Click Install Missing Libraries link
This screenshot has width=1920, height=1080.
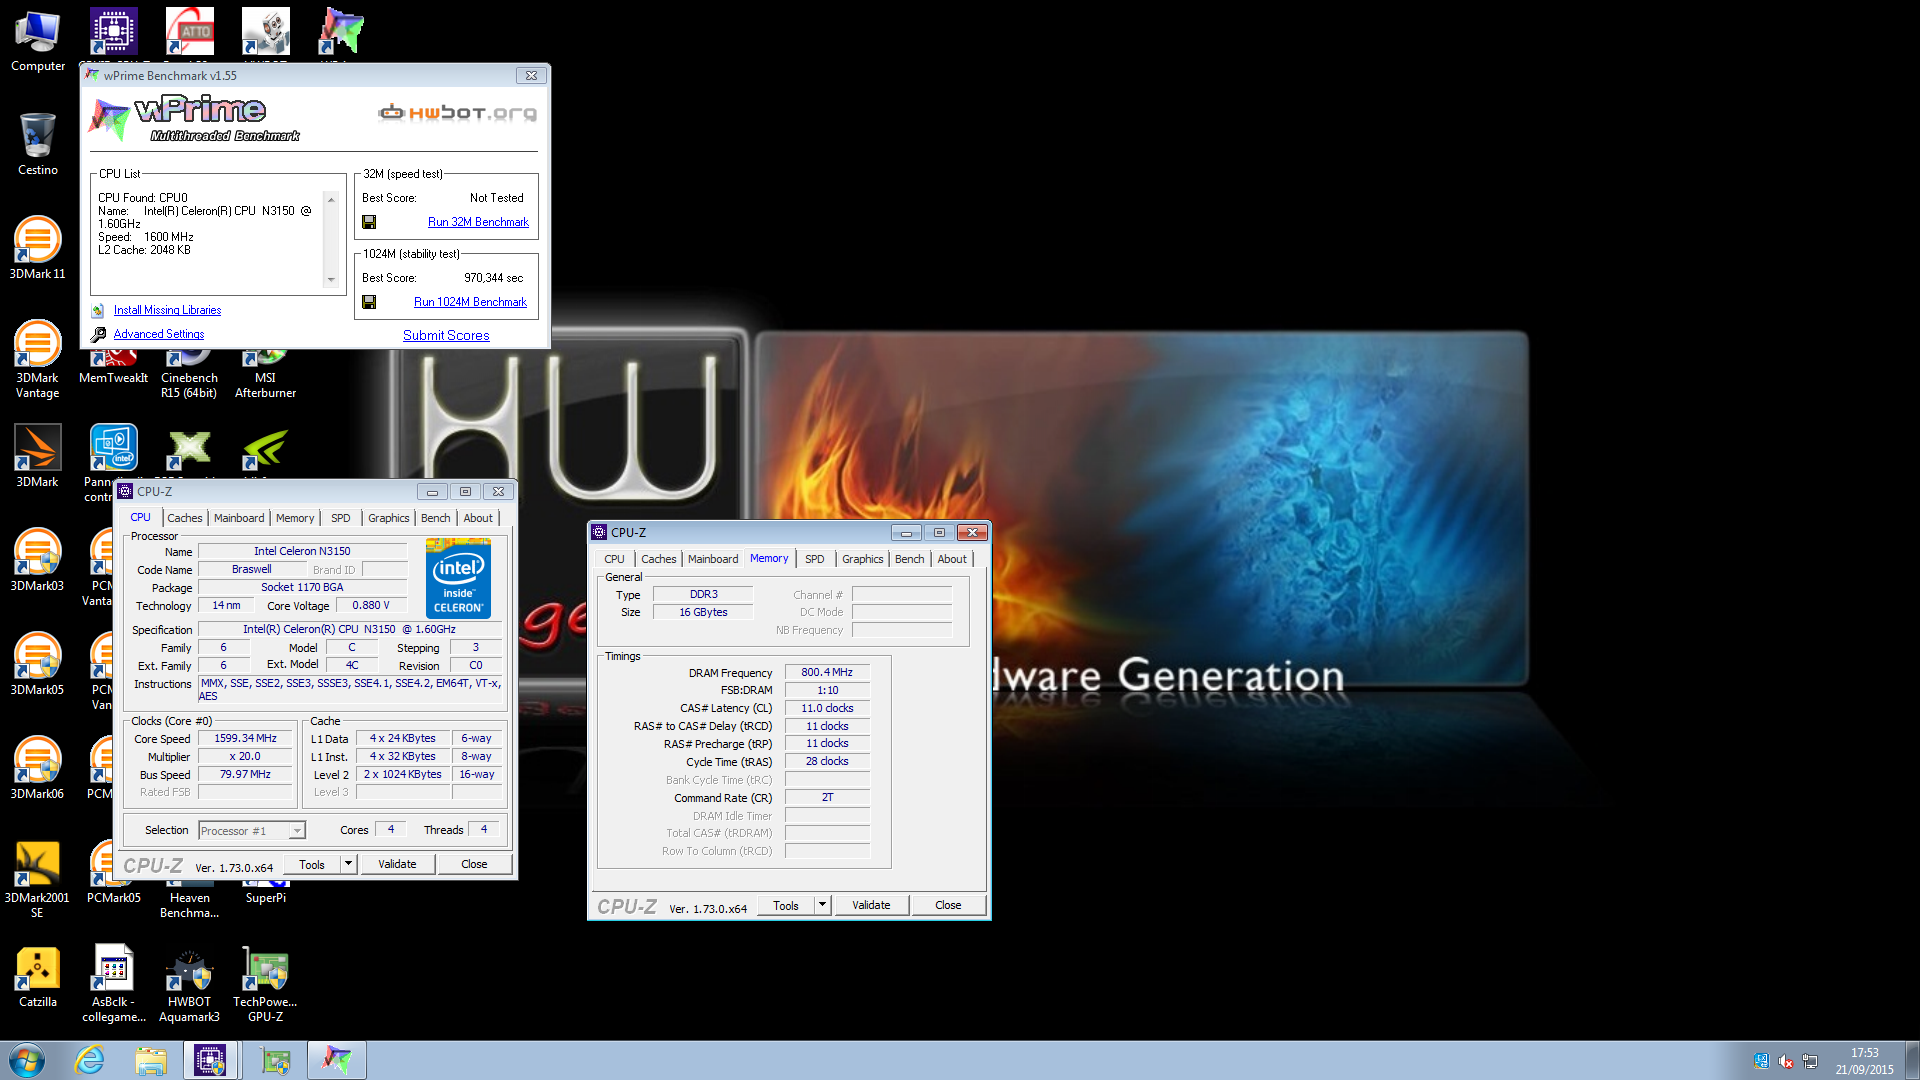point(167,310)
